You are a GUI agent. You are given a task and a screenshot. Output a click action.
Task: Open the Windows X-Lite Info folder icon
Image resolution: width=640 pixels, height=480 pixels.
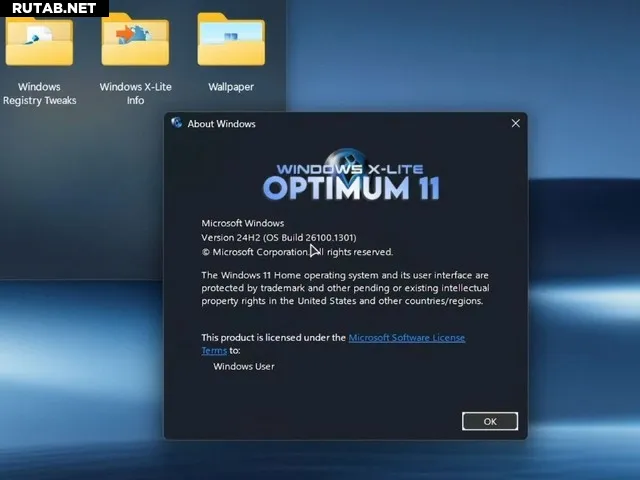(x=135, y=42)
